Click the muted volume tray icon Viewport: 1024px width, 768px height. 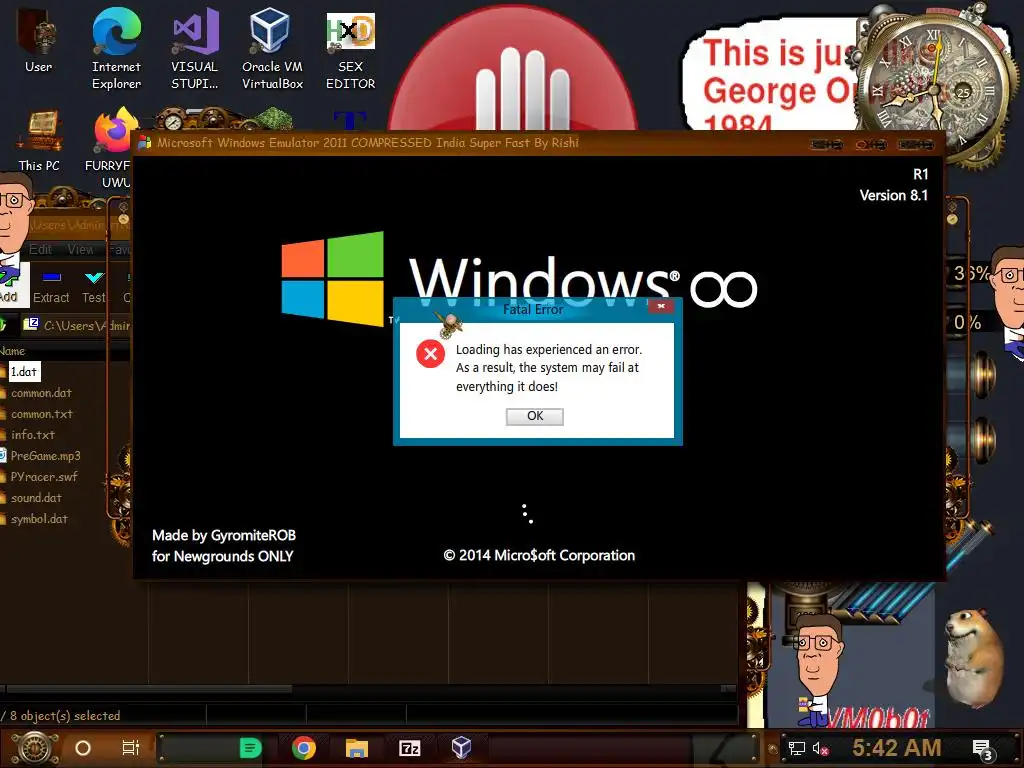820,748
